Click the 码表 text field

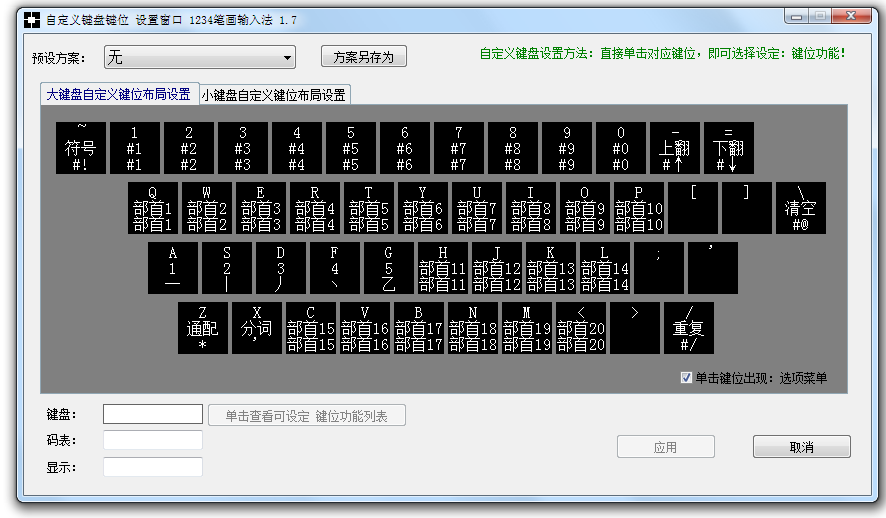point(153,440)
